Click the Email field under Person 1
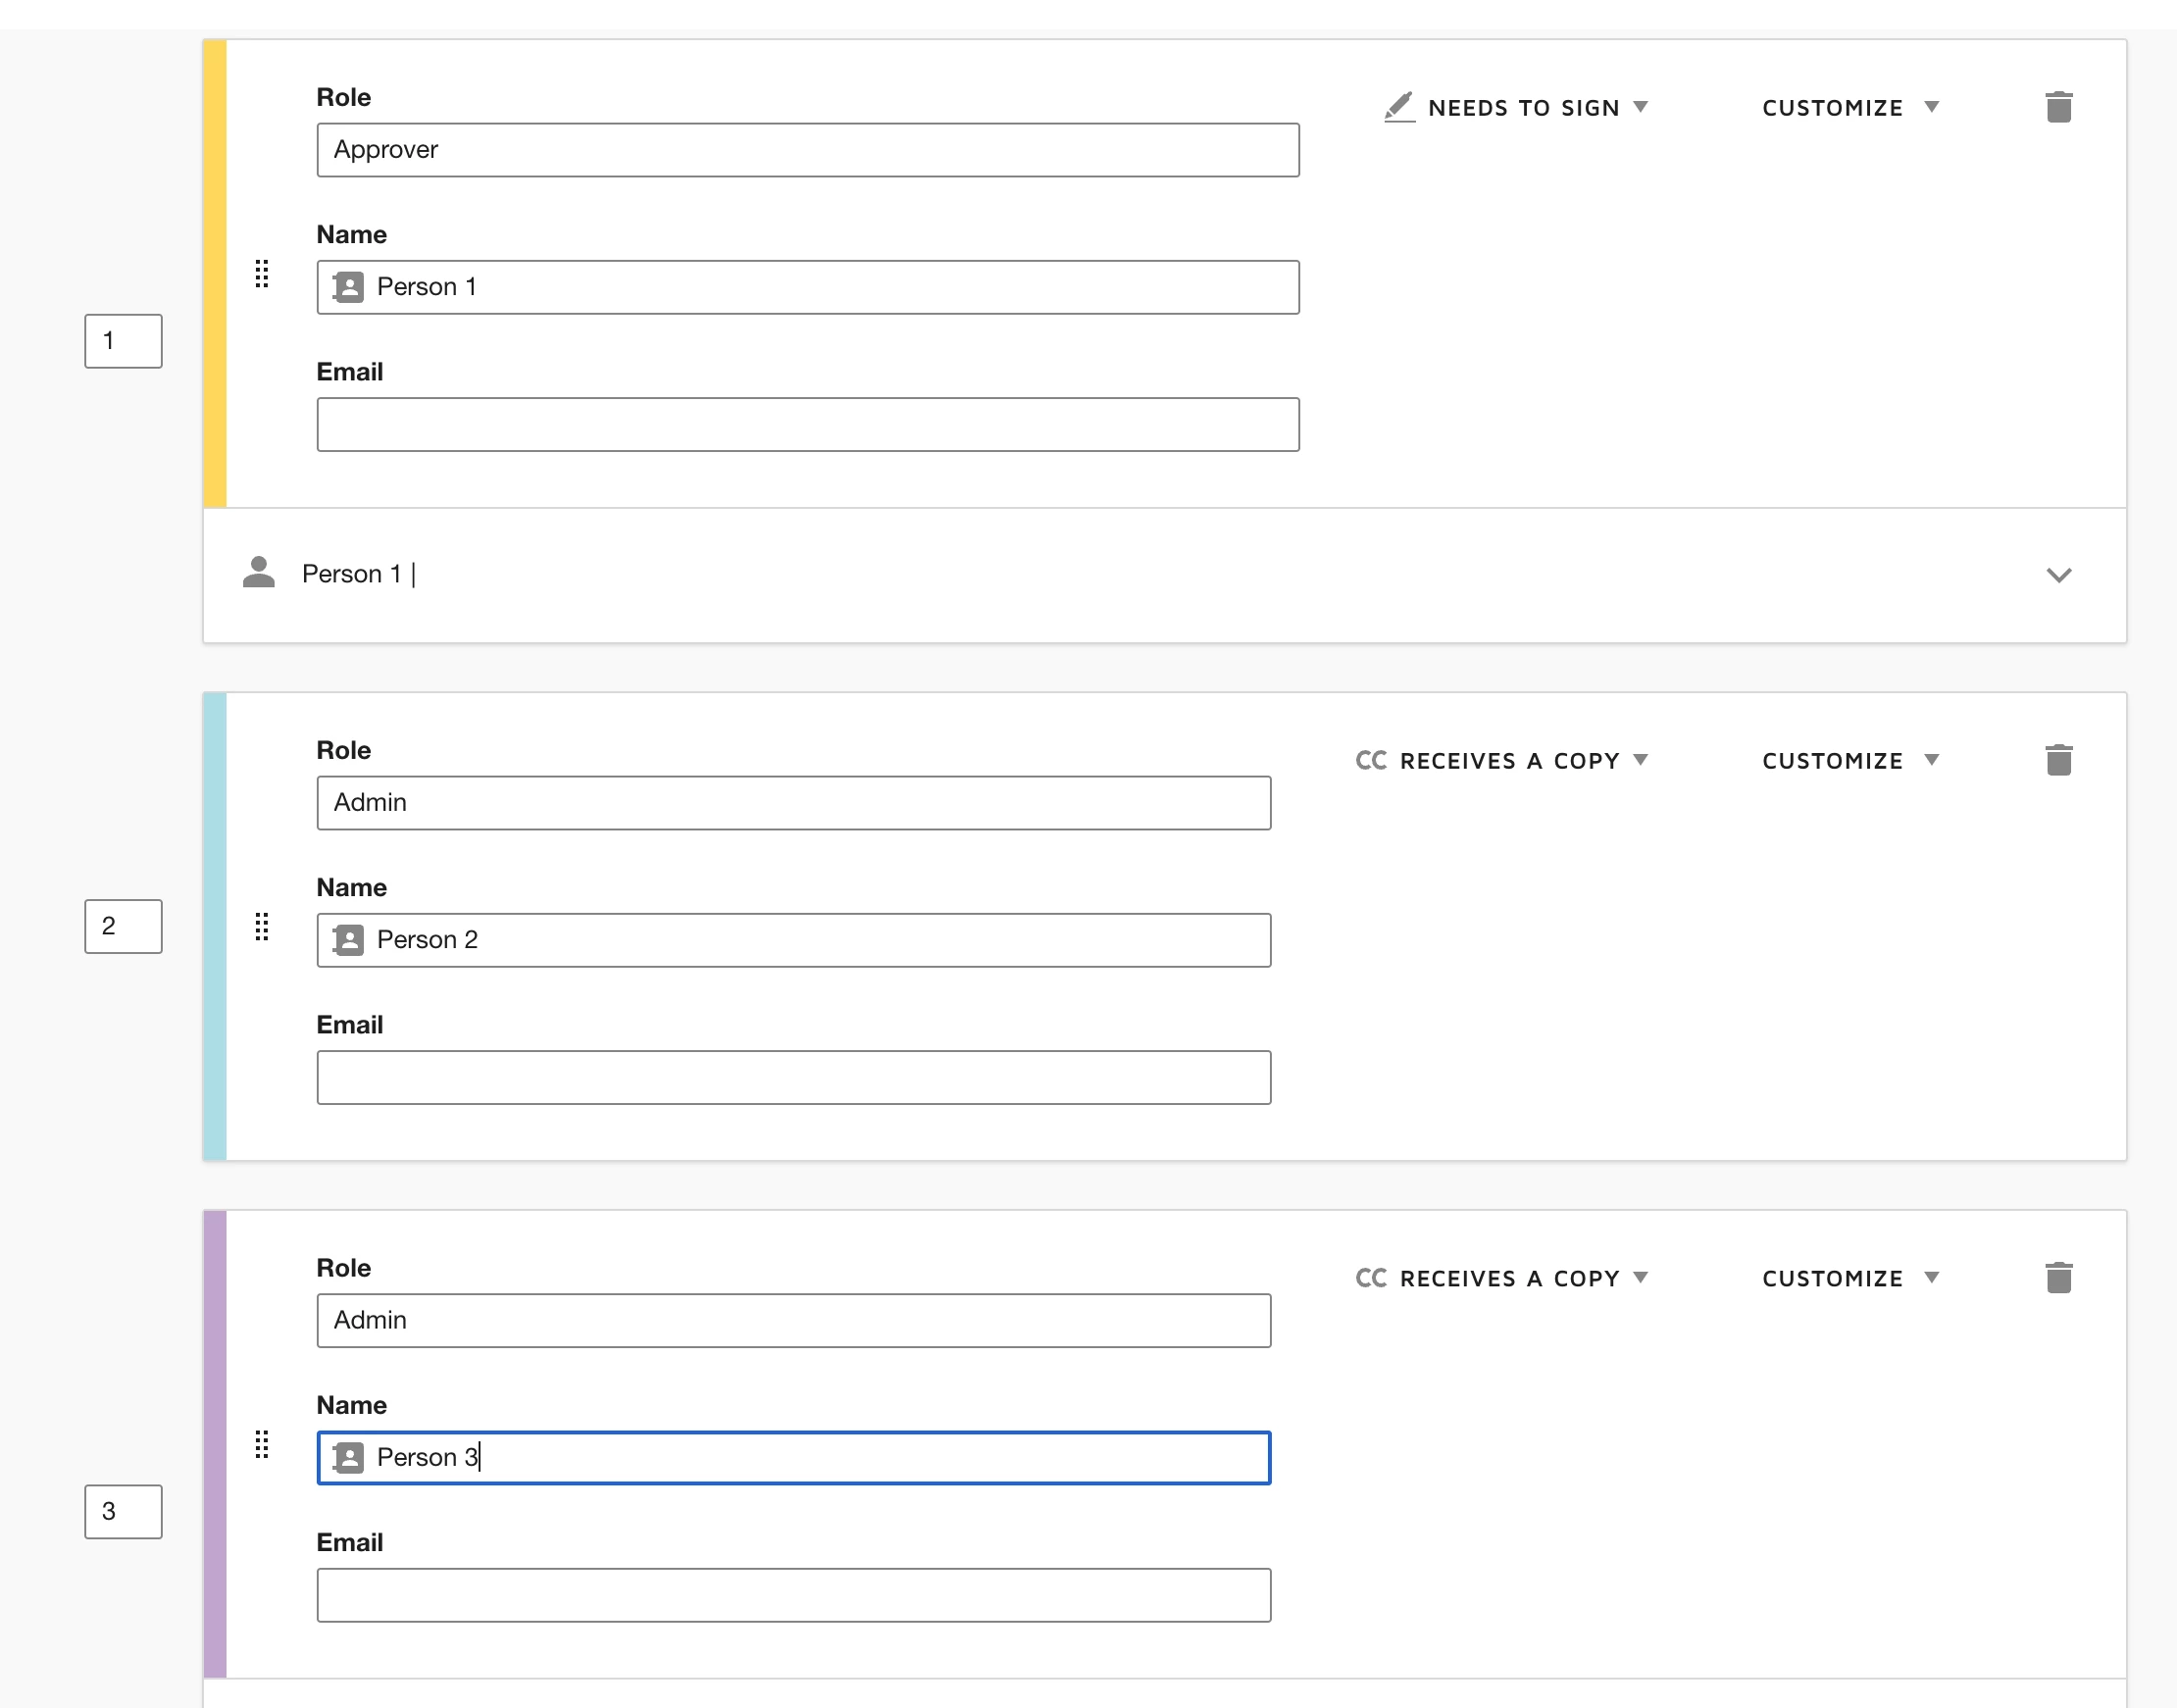This screenshot has height=1708, width=2177. click(x=807, y=425)
